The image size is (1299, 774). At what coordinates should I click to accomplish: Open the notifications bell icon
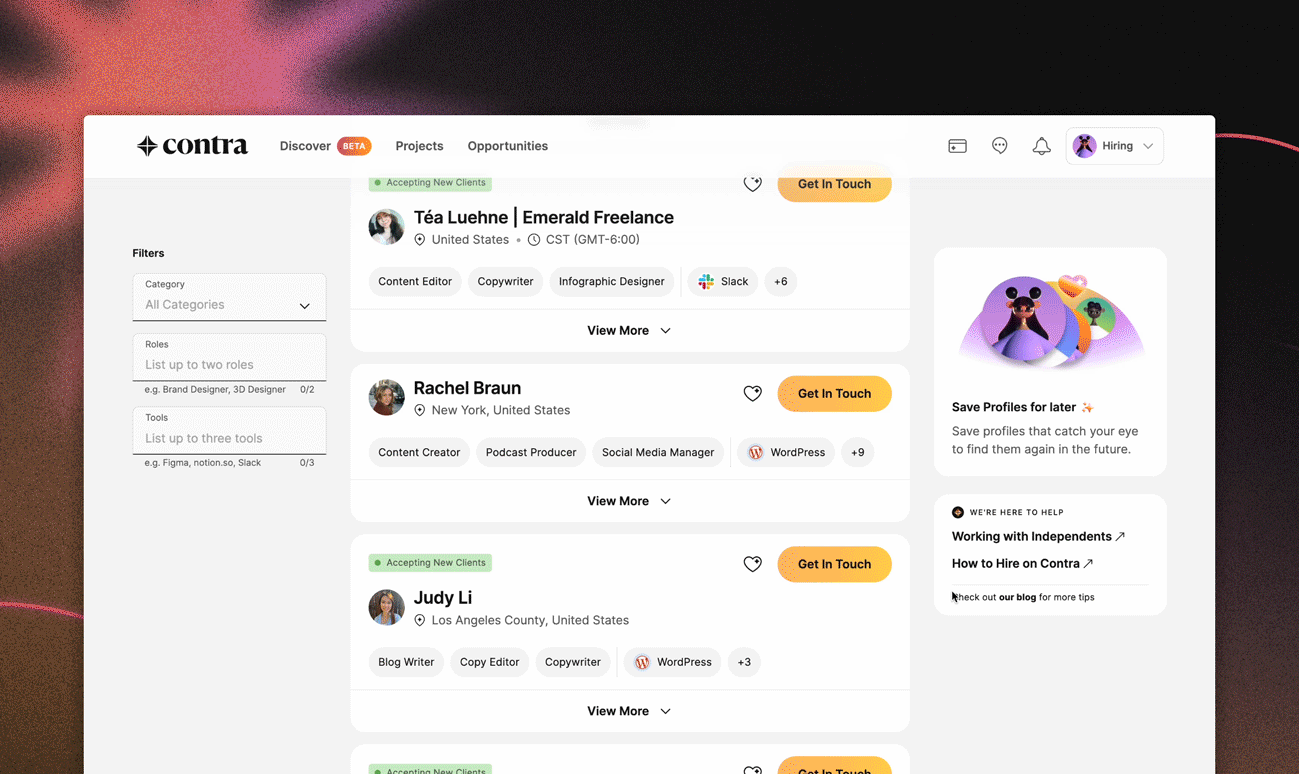coord(1041,146)
